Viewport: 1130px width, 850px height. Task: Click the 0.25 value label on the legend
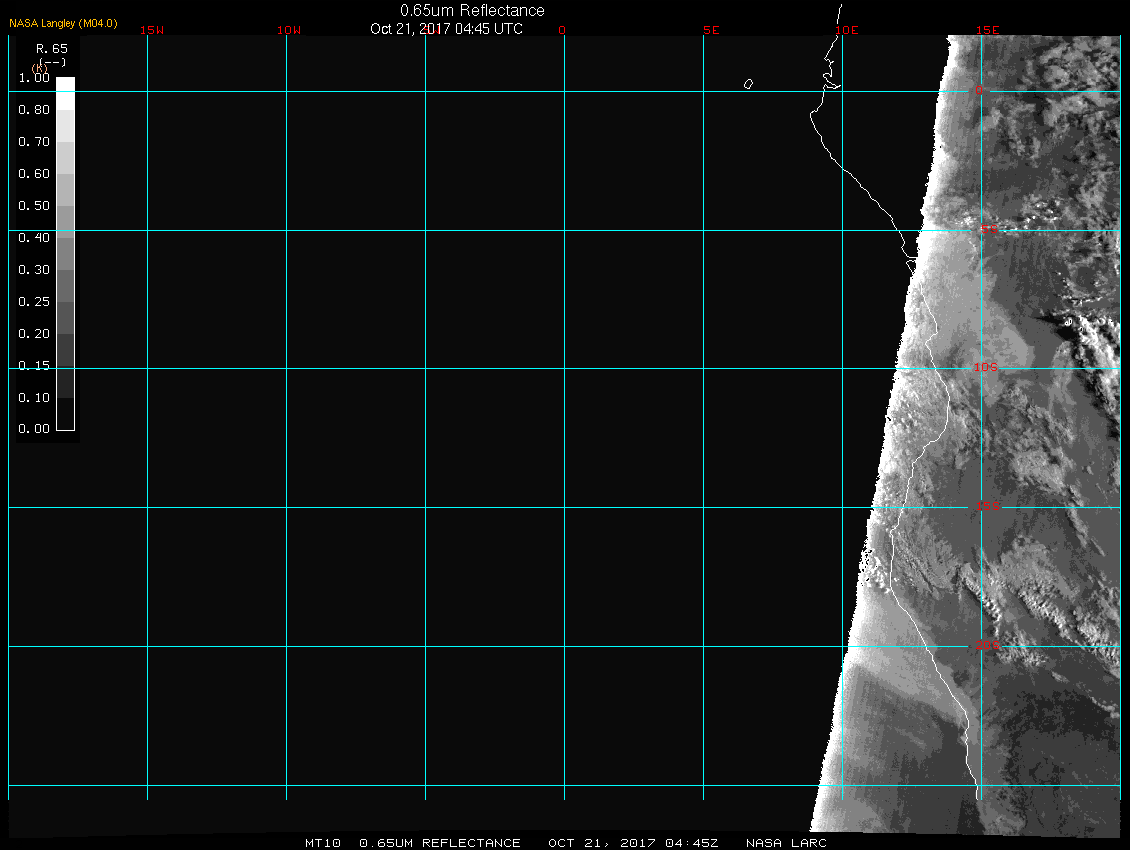point(34,302)
